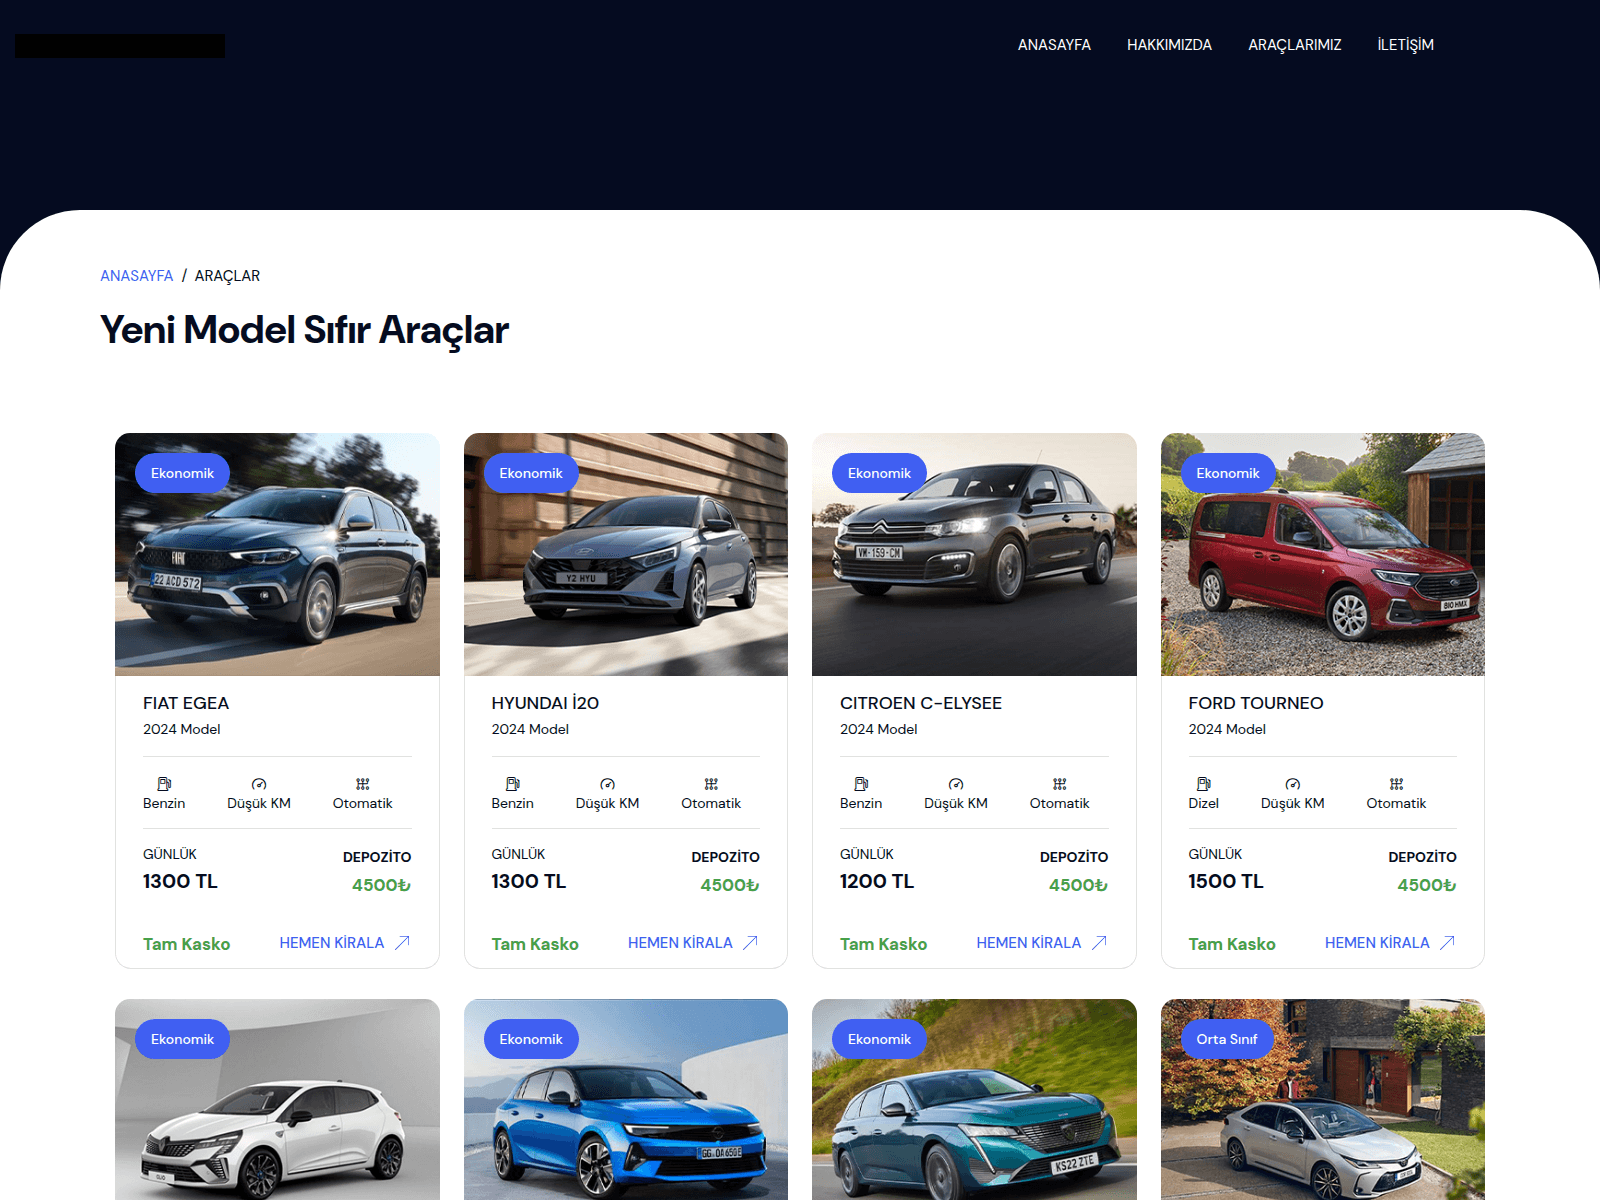
Task: Follow the ANASAYFA breadcrumb link
Action: (136, 276)
